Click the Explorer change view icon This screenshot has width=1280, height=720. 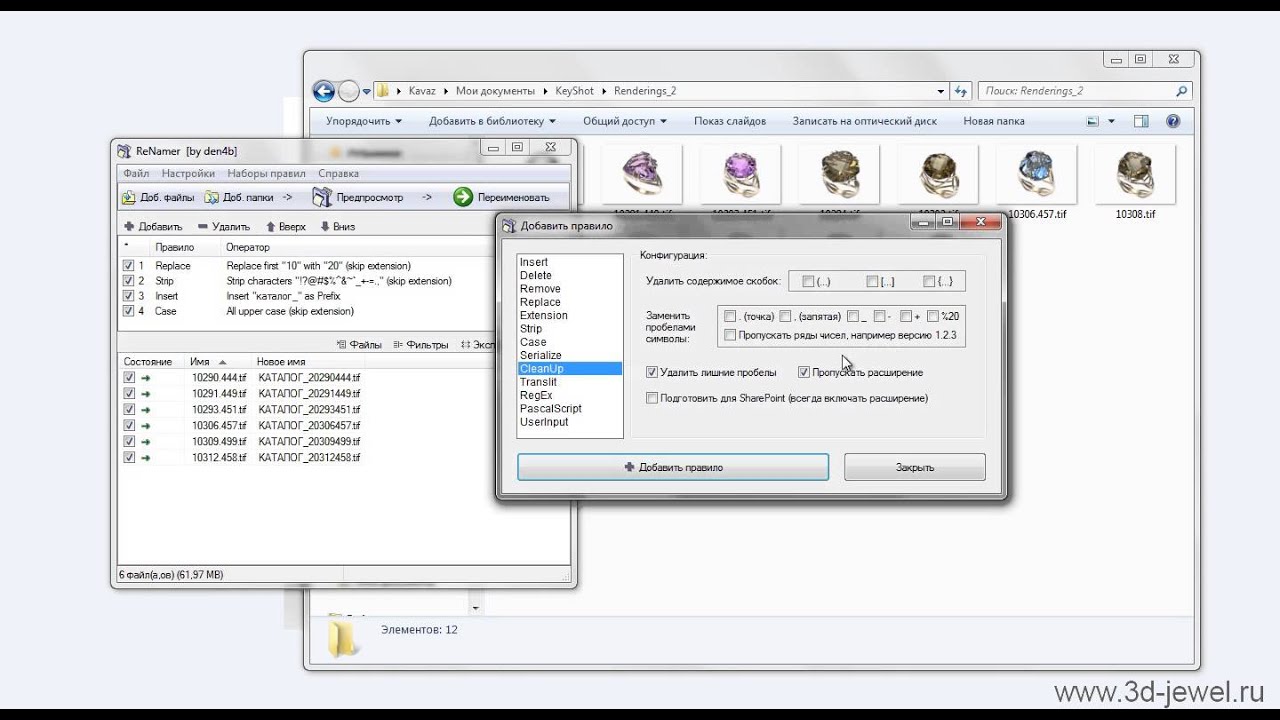pos(1093,121)
